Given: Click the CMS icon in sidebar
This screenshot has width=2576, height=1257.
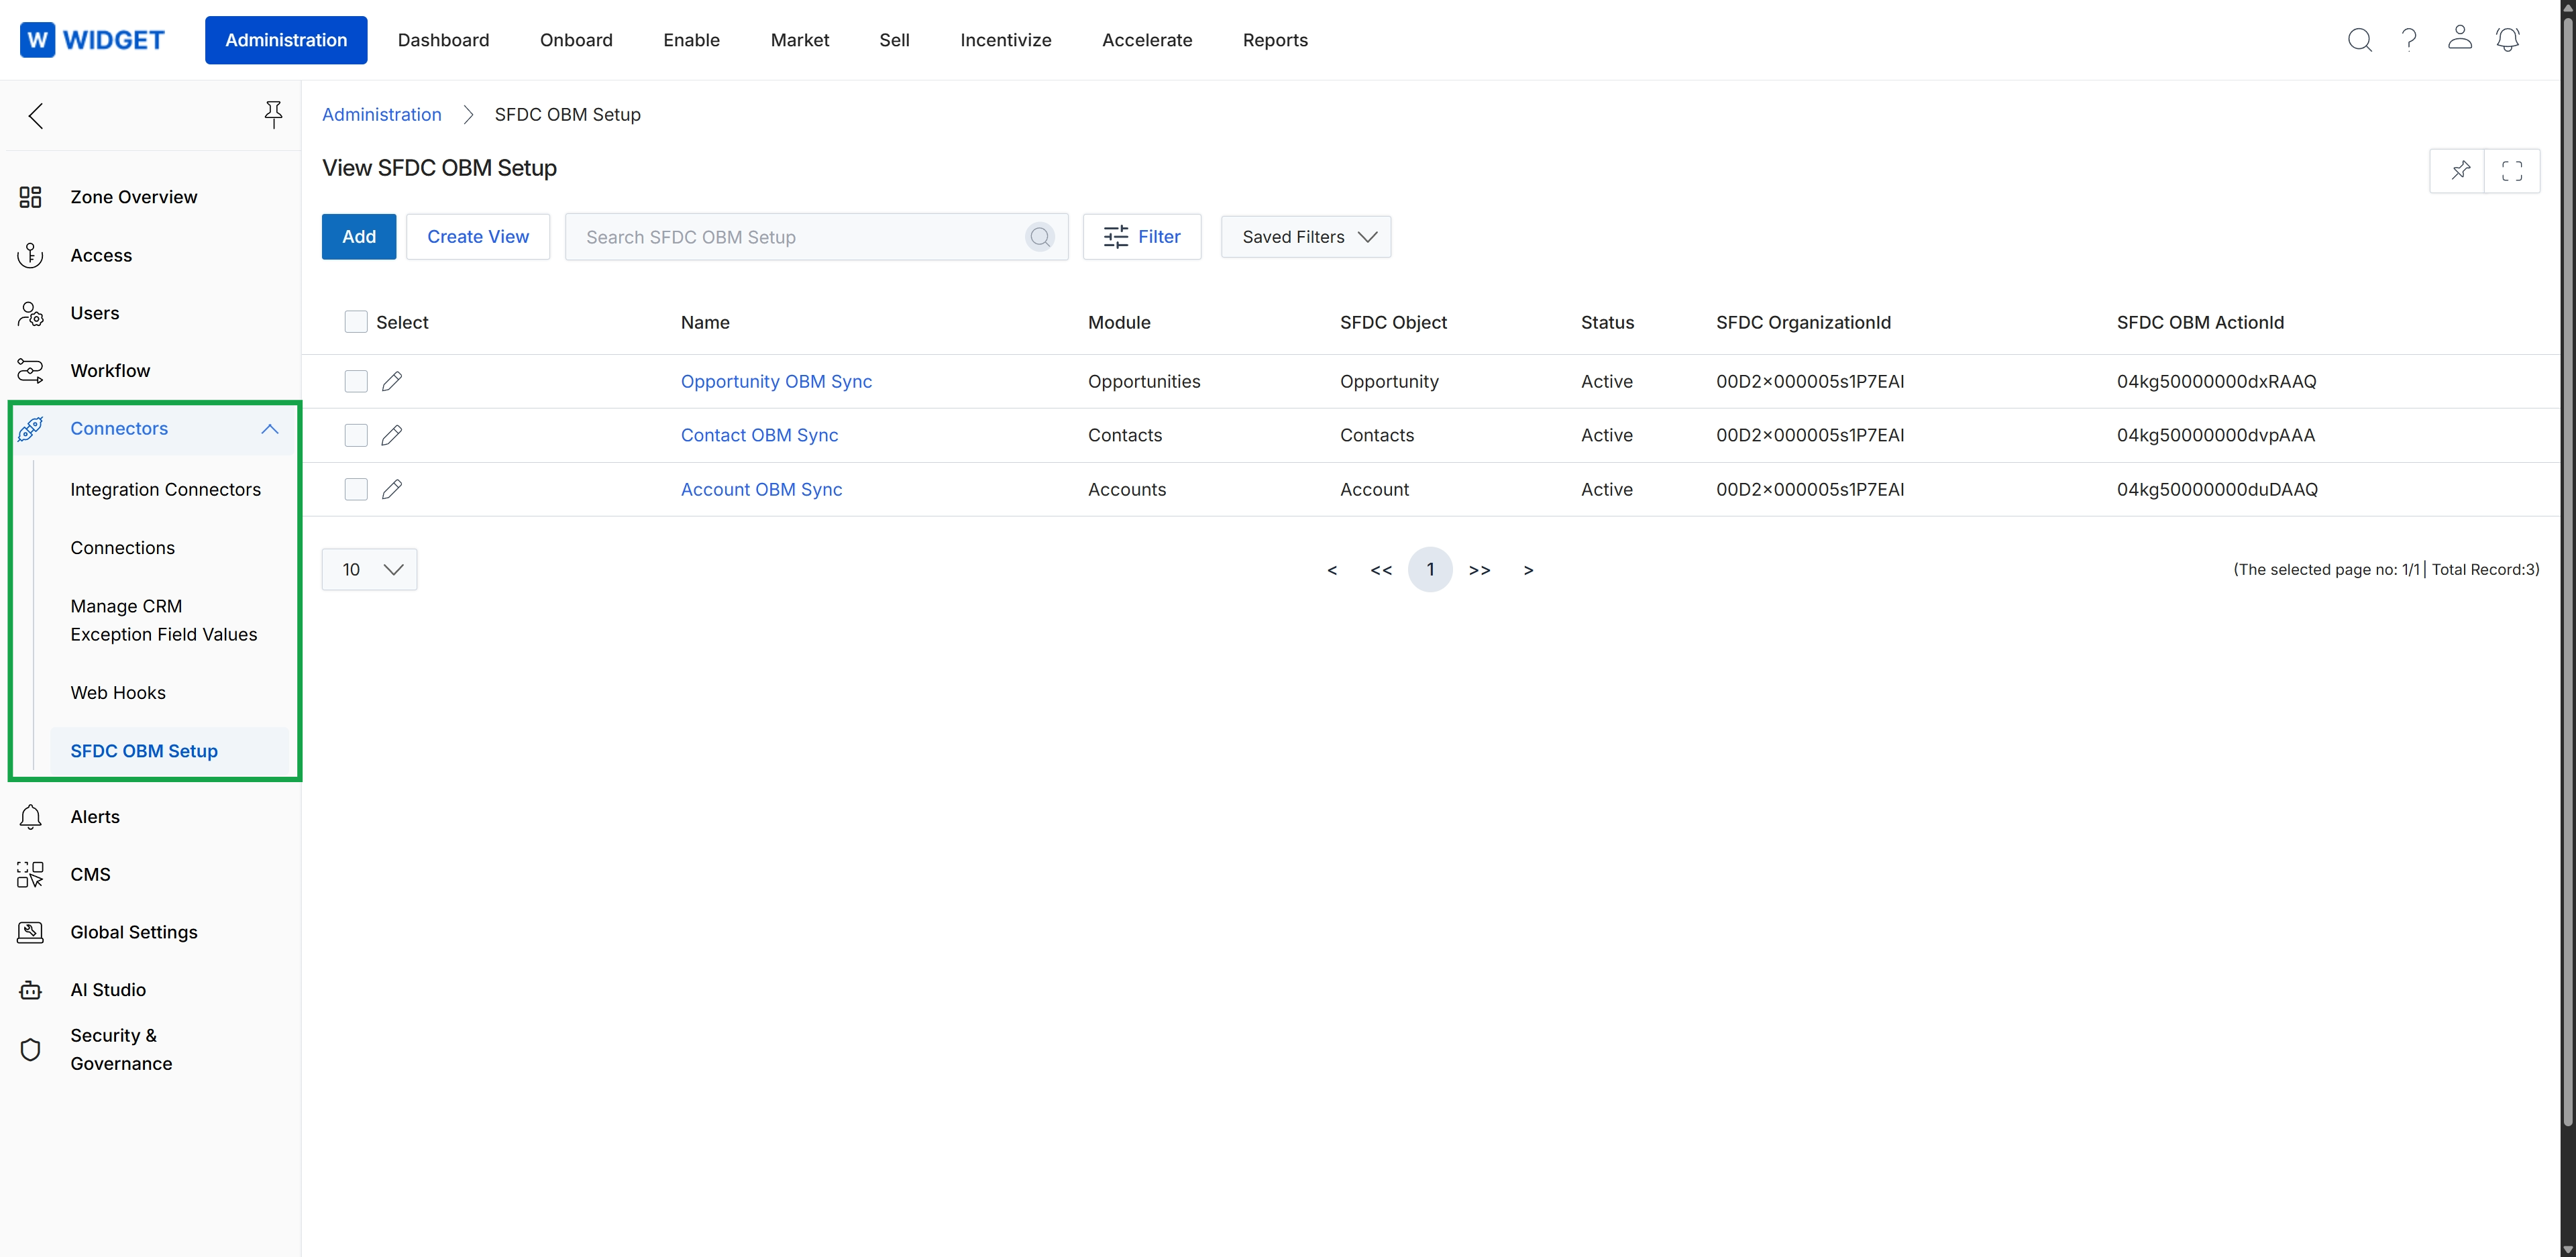Looking at the screenshot, I should pos(30,875).
